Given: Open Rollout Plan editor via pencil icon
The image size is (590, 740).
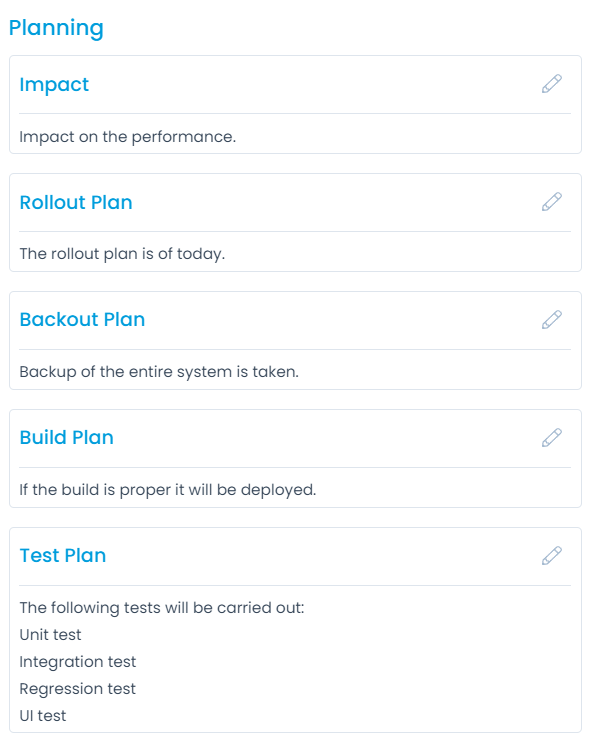Looking at the screenshot, I should click(551, 202).
